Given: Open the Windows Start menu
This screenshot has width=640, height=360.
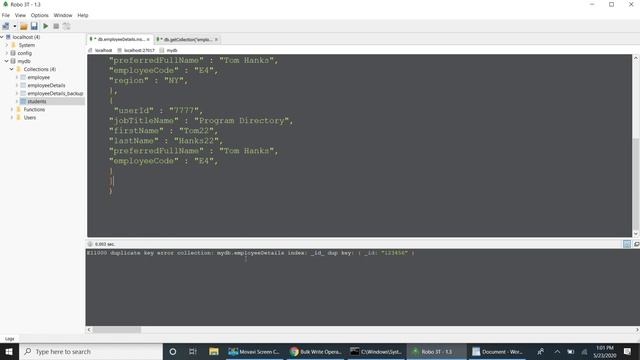Looking at the screenshot, I should [x=9, y=351].
